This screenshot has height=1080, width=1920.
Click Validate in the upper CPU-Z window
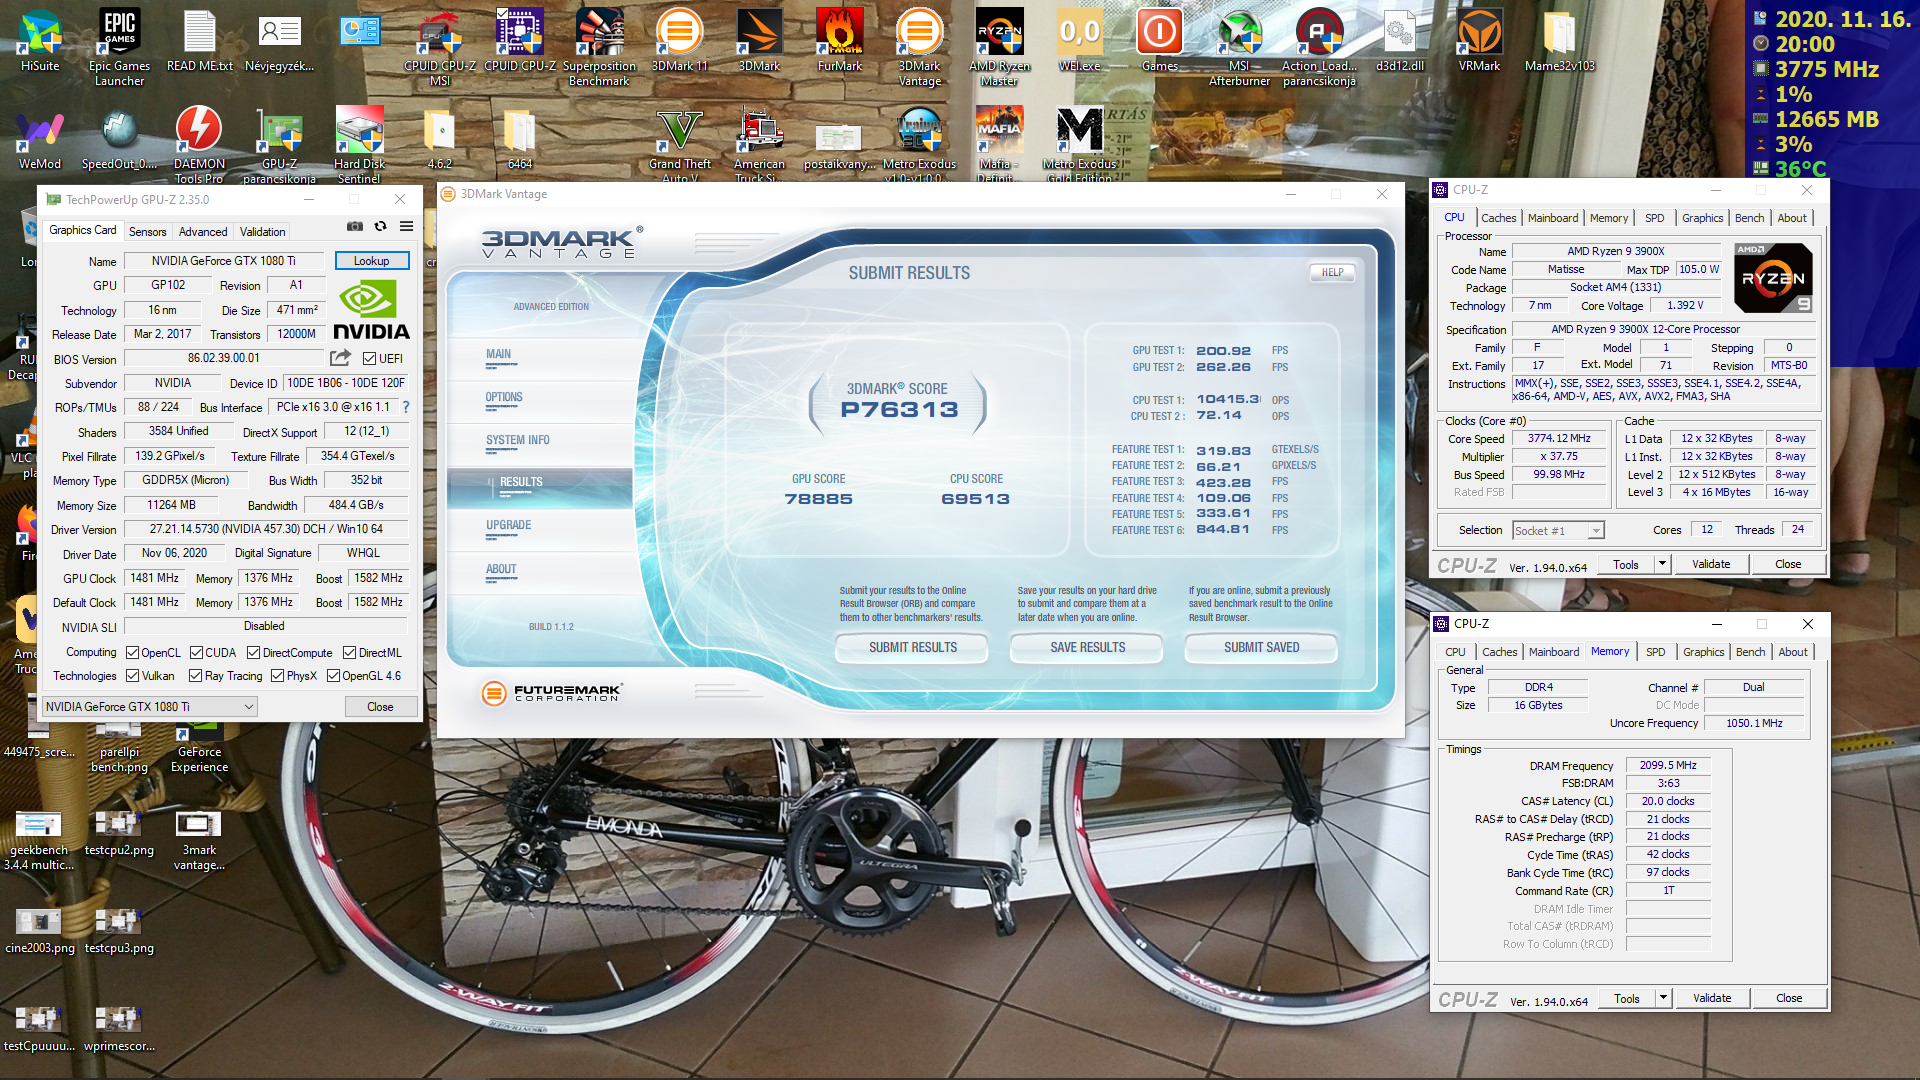1710,564
